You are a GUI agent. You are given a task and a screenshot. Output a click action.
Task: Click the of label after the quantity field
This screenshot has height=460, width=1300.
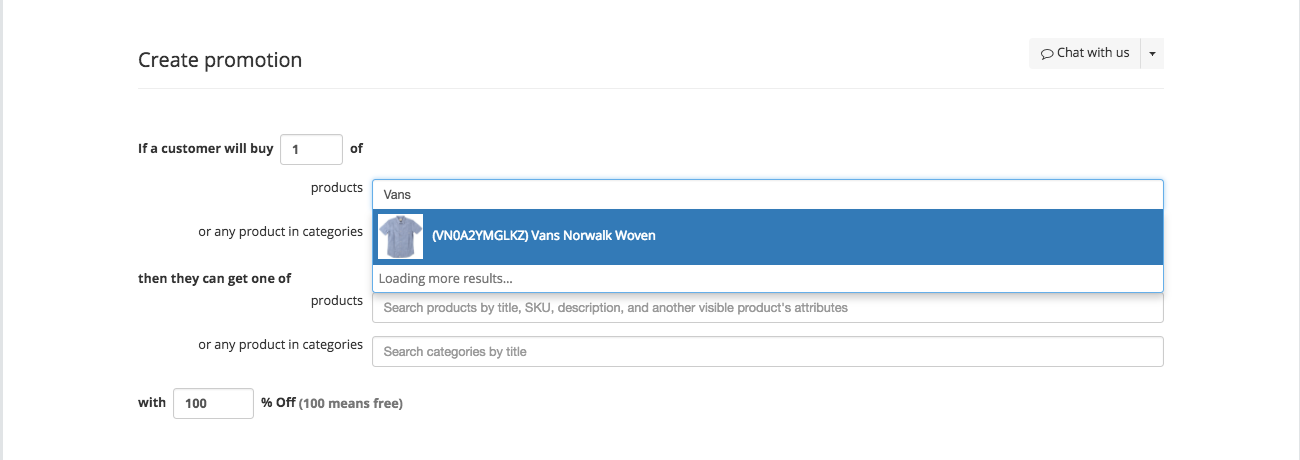(x=356, y=148)
